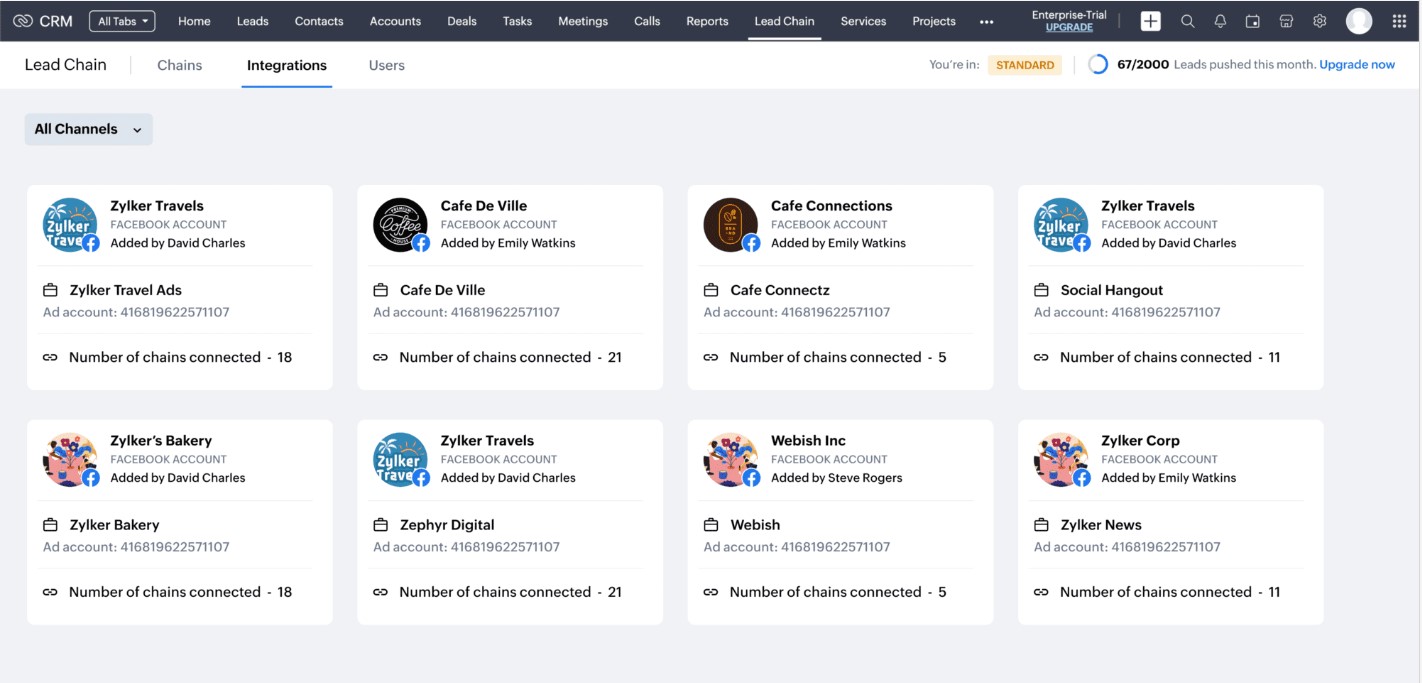Click the briefcase icon beside Cafe De Ville
The height and width of the screenshot is (683, 1422).
[x=380, y=290]
